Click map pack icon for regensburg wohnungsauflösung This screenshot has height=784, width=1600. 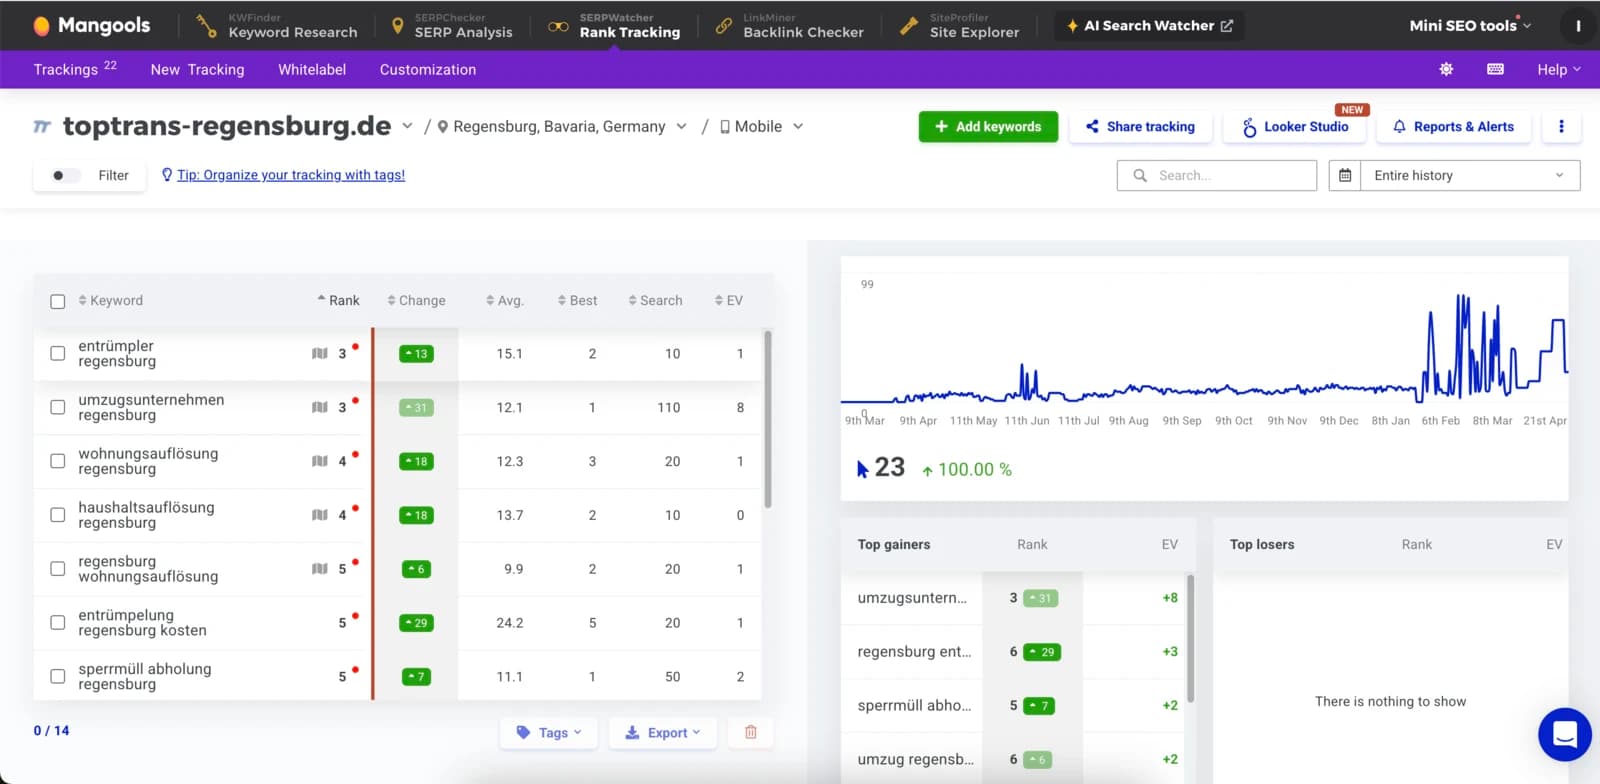[320, 569]
